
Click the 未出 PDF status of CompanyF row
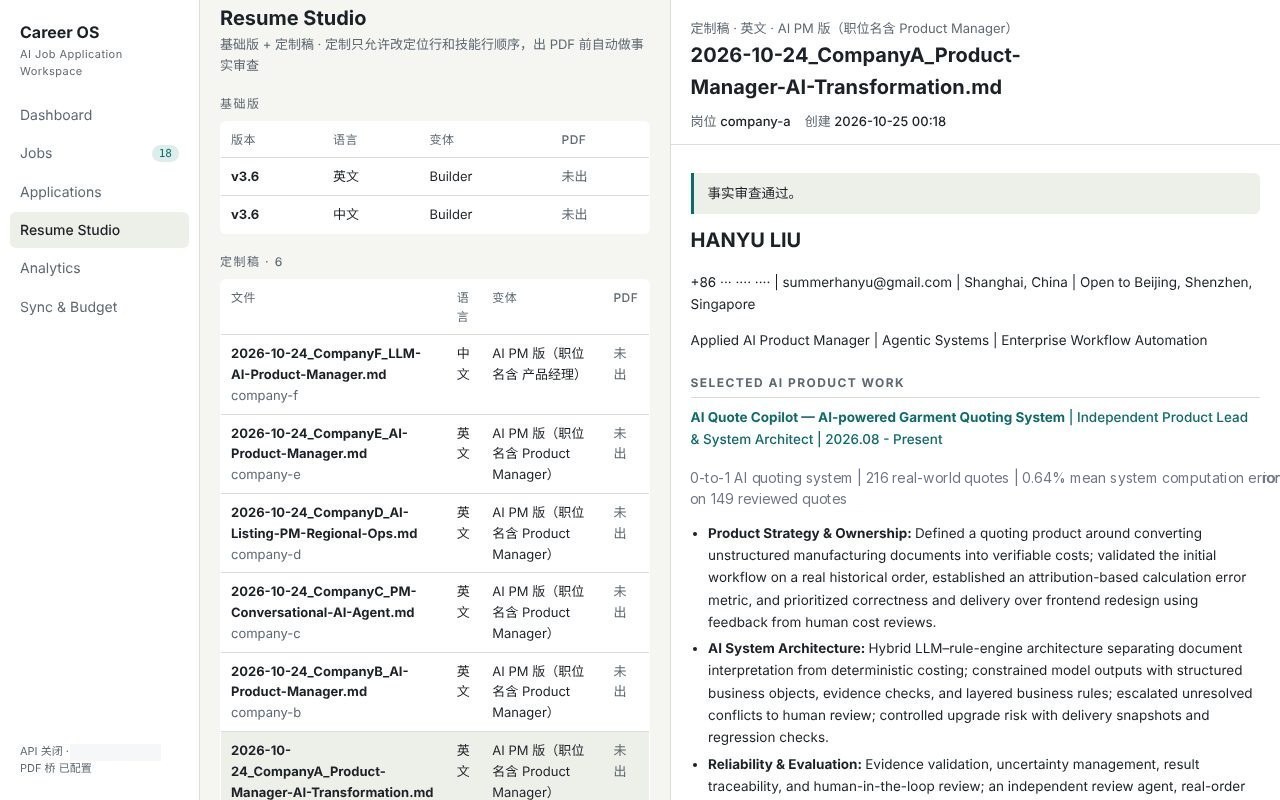pyautogui.click(x=620, y=363)
